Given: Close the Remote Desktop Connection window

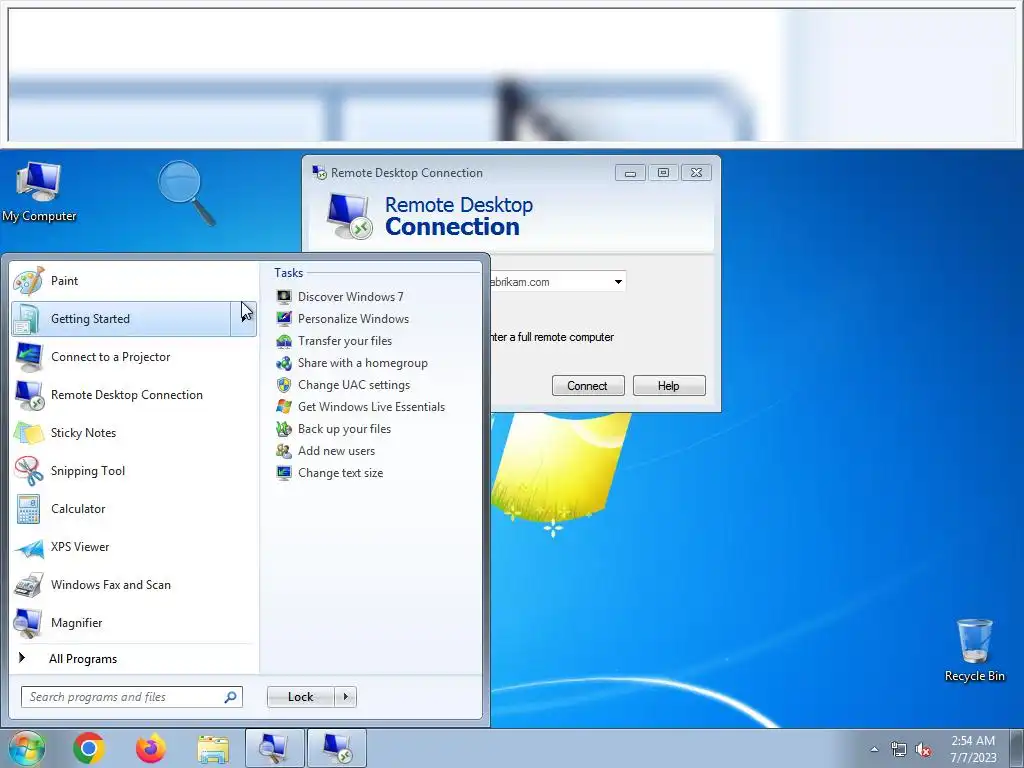Looking at the screenshot, I should point(696,172).
